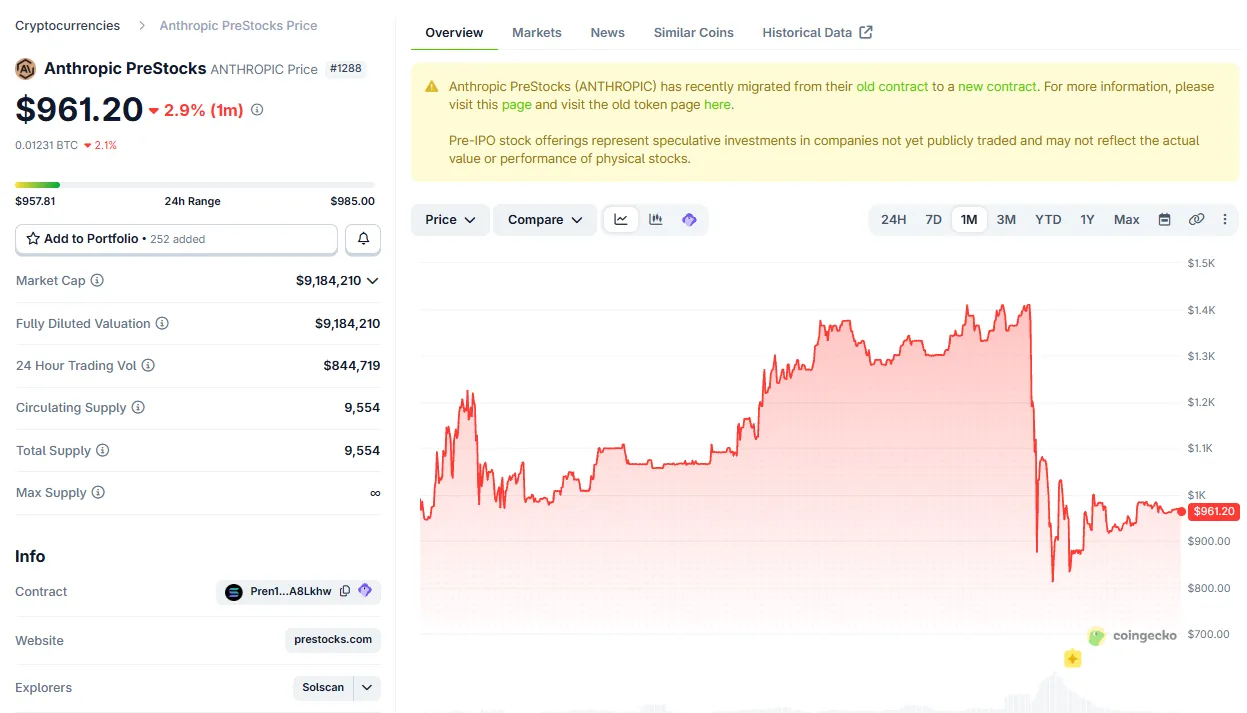Click the yellow warning triangle icon
The width and height of the screenshot is (1247, 713).
[431, 87]
